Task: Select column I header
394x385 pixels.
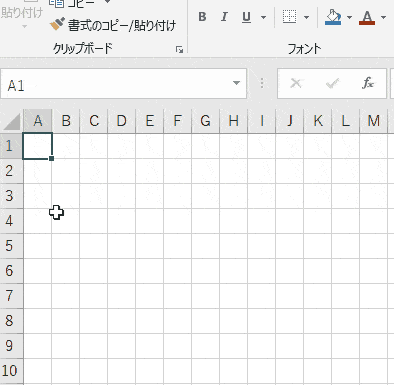Action: coord(262,121)
